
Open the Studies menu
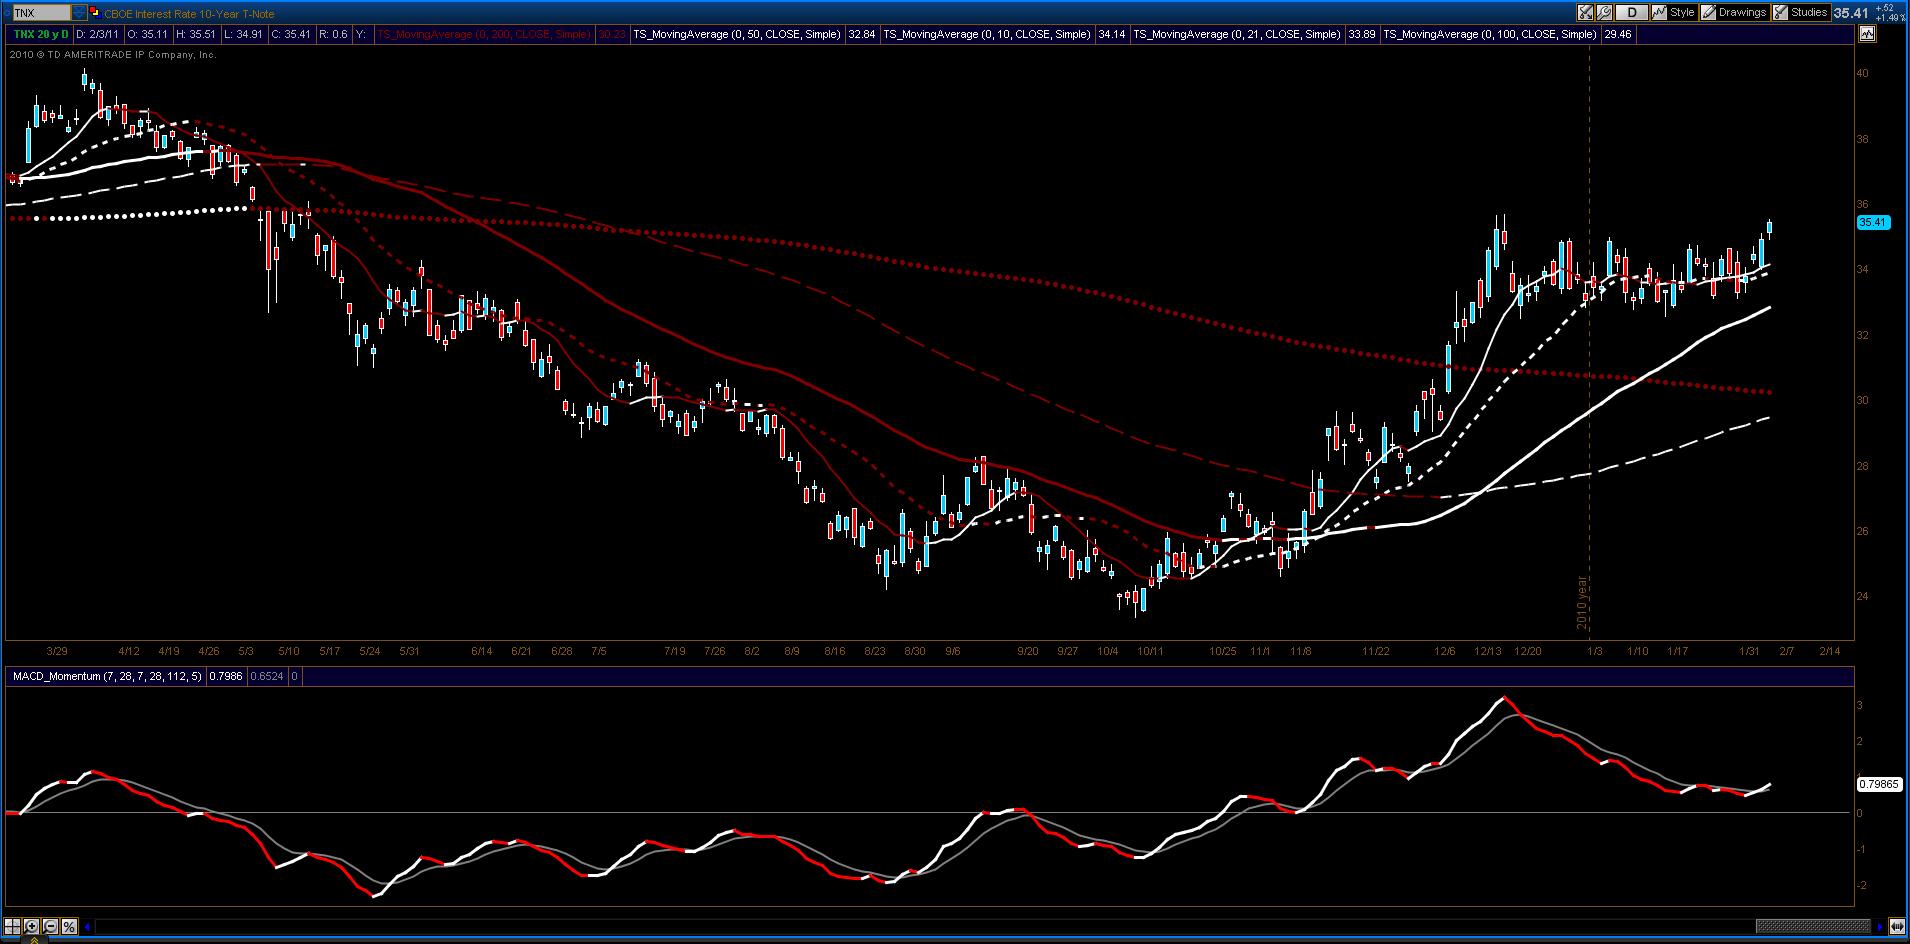point(1801,13)
